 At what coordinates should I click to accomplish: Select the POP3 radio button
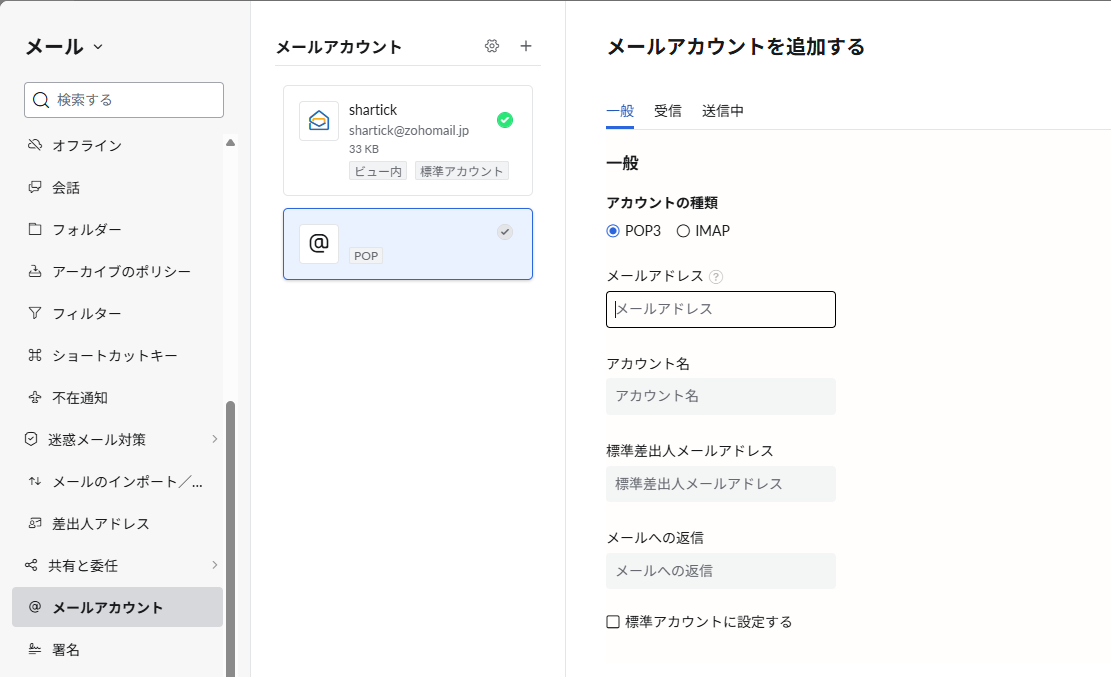coord(613,231)
